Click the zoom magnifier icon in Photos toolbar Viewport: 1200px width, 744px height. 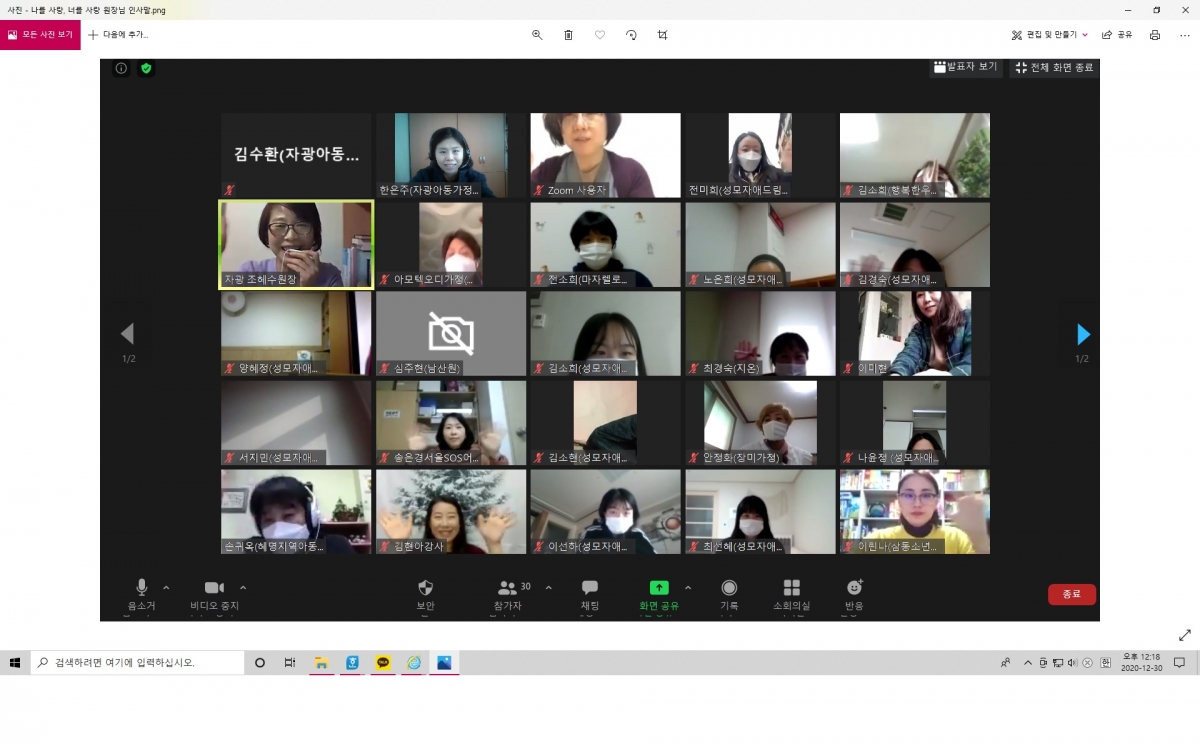click(x=537, y=34)
